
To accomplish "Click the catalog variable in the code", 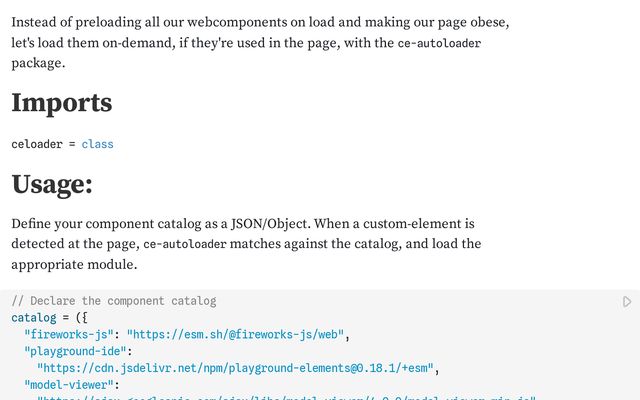I will pyautogui.click(x=33, y=317).
